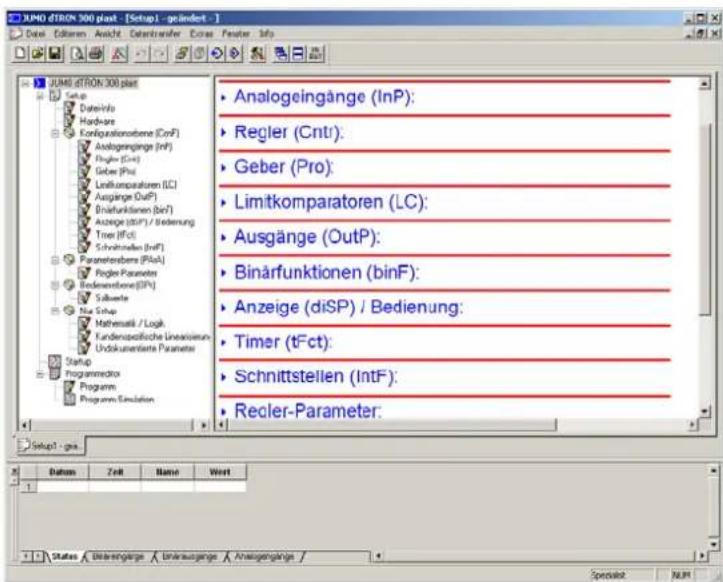
Task: Select the Status bottom tab
Action: 64,557
